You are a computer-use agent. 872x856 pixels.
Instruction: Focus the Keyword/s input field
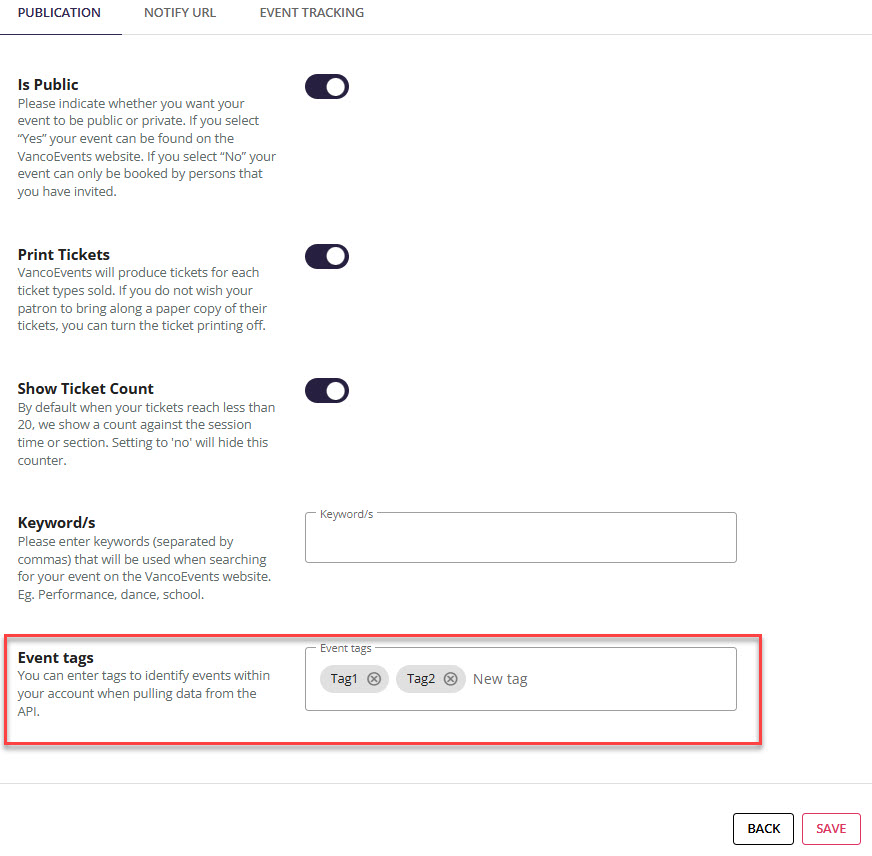521,537
